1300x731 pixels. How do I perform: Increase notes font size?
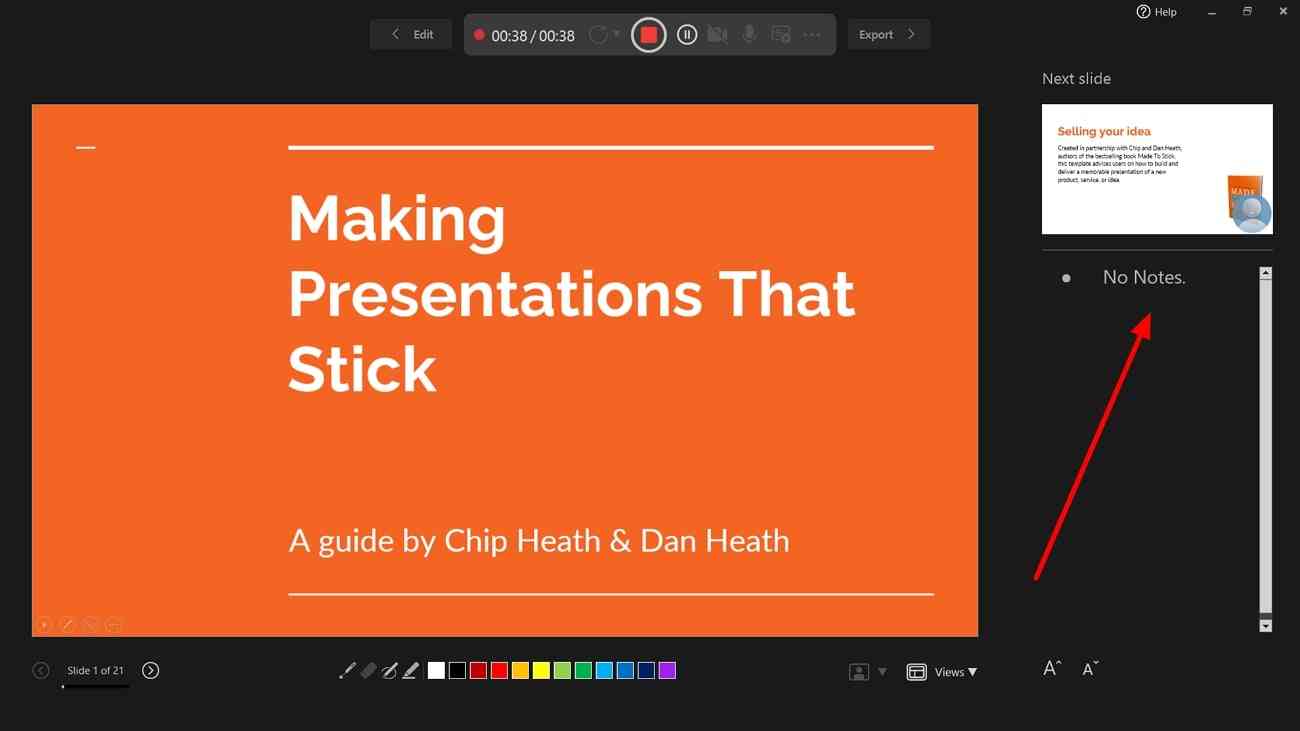coord(1052,668)
